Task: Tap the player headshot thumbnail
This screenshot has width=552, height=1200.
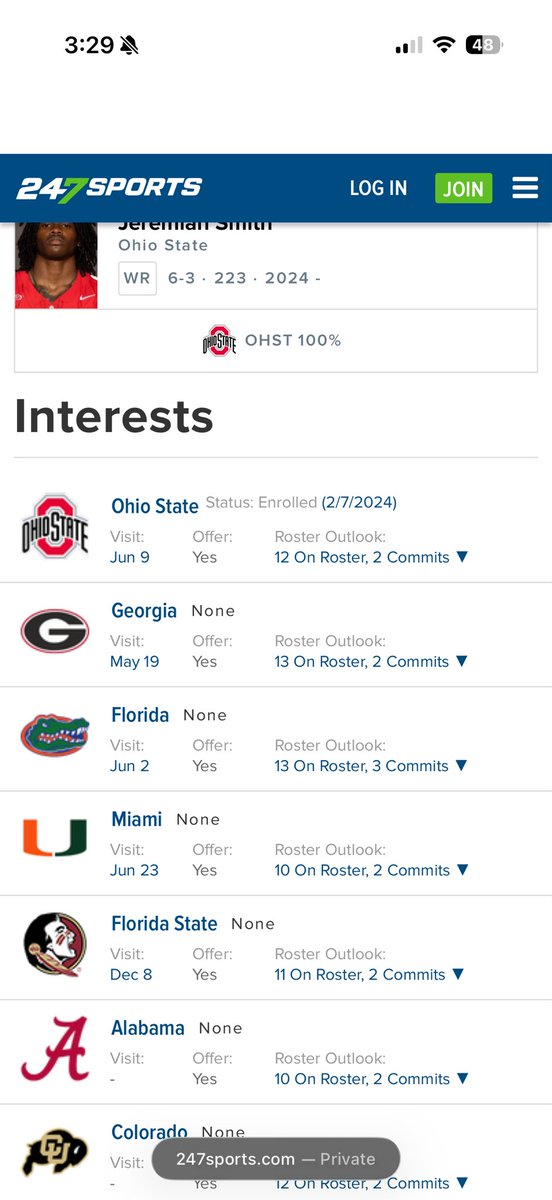Action: coord(56,265)
